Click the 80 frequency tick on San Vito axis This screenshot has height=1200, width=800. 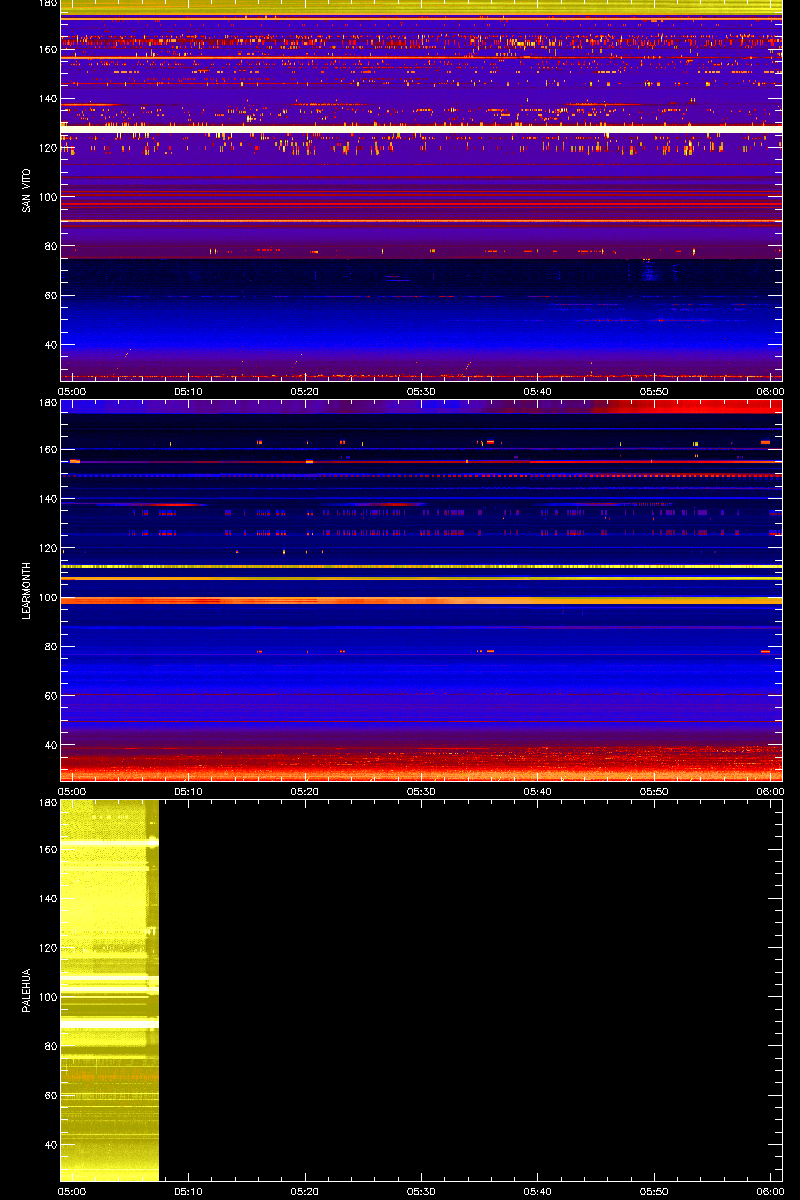coord(51,246)
